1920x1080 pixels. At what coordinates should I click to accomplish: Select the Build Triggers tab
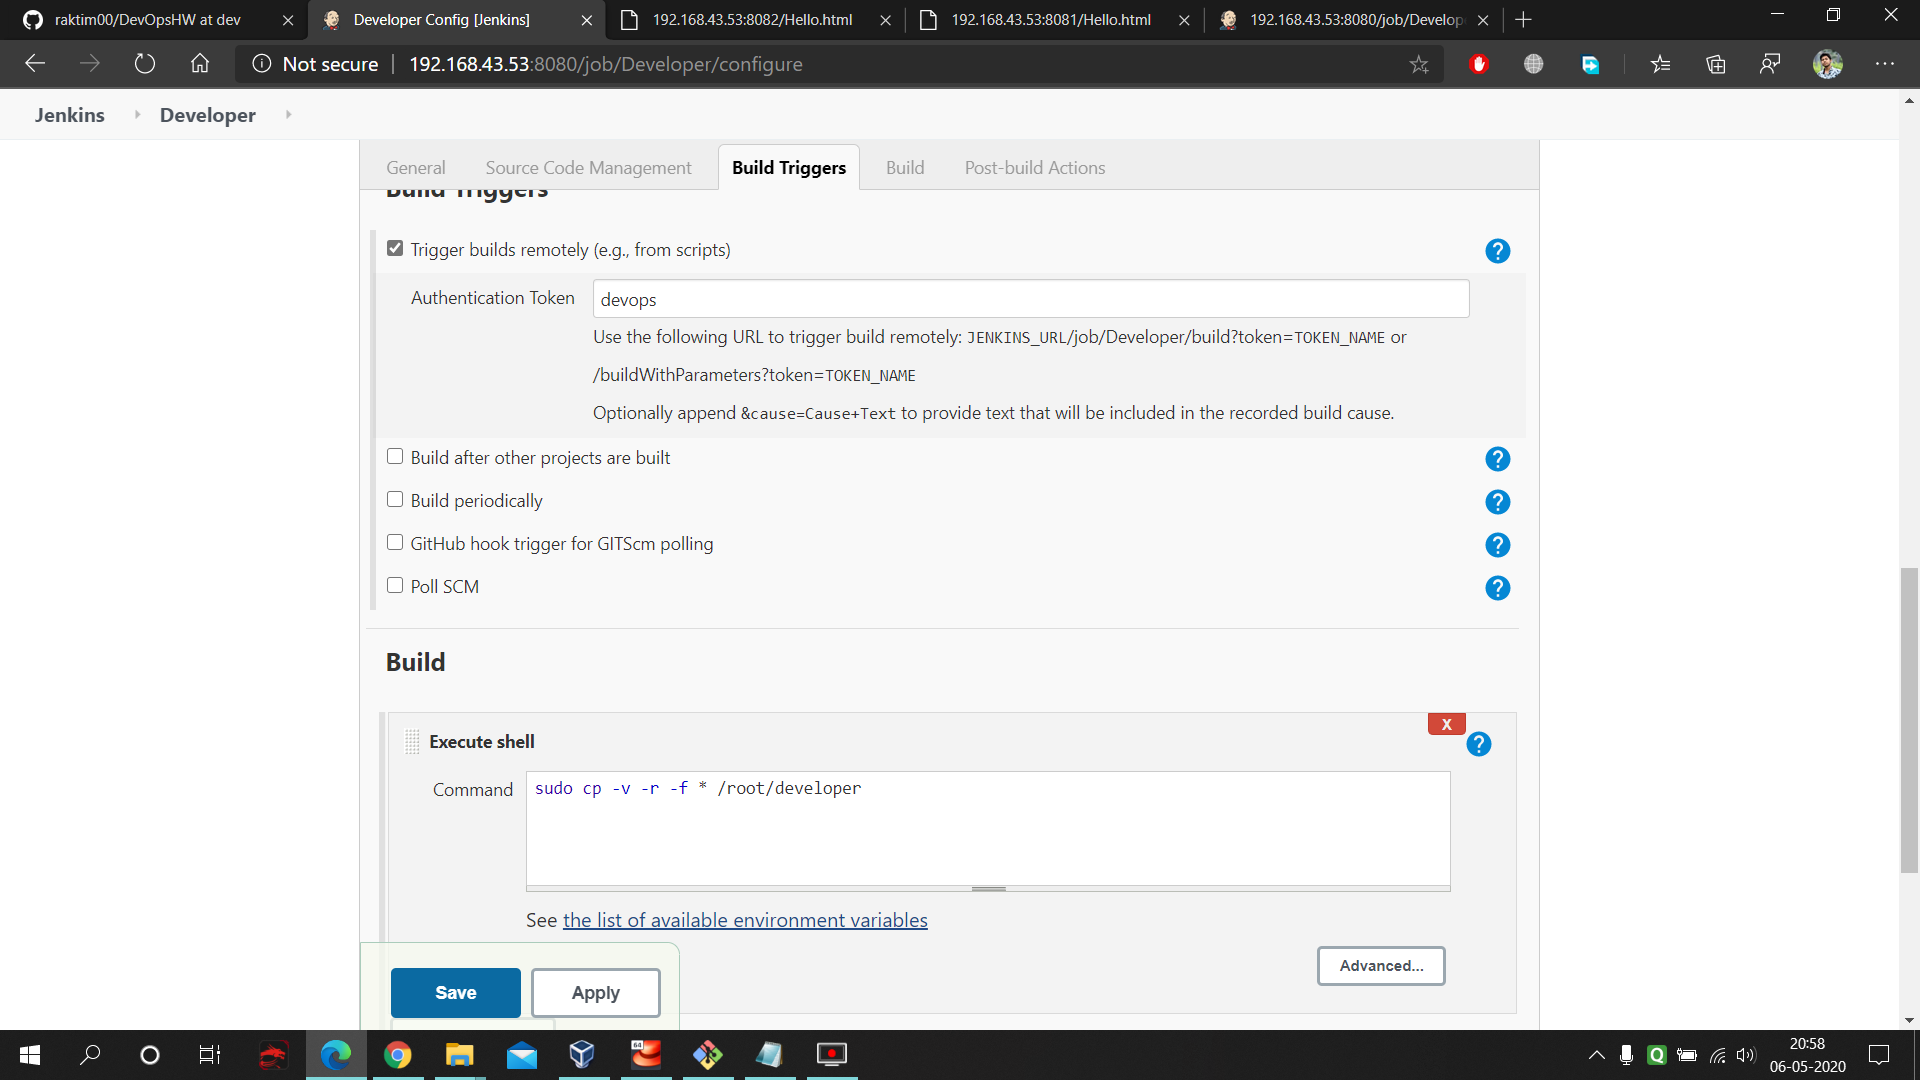[790, 167]
